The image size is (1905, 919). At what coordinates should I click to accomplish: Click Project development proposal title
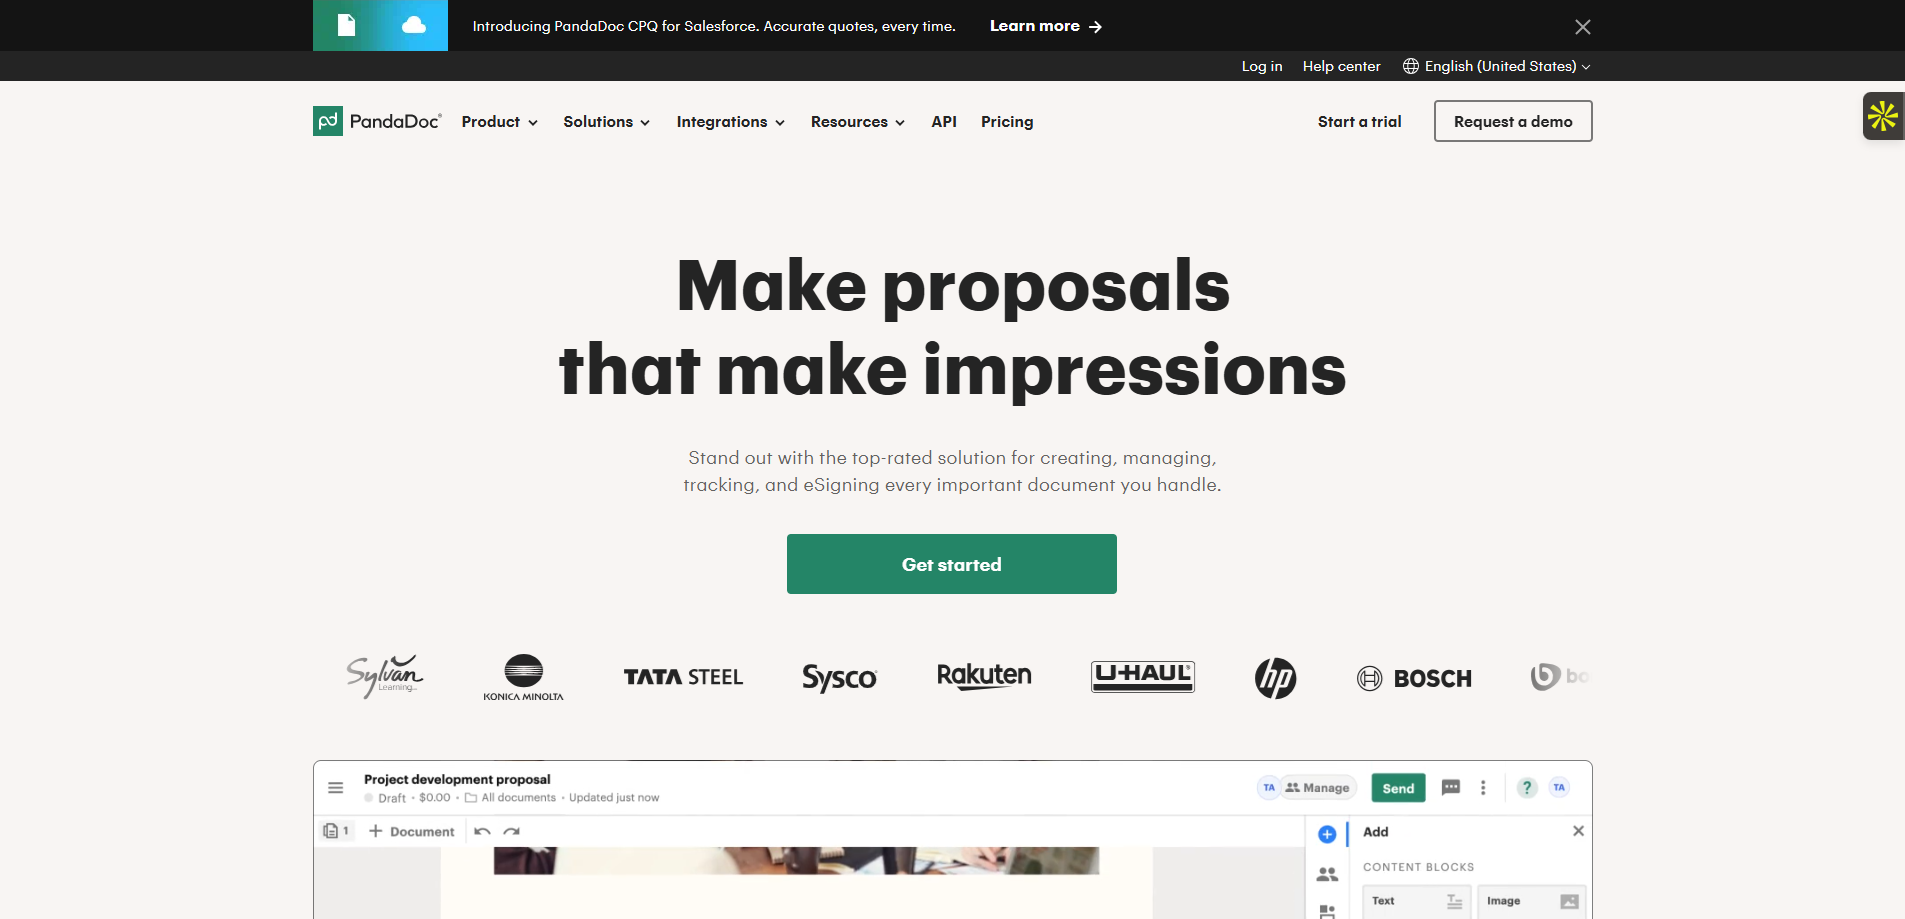(457, 779)
